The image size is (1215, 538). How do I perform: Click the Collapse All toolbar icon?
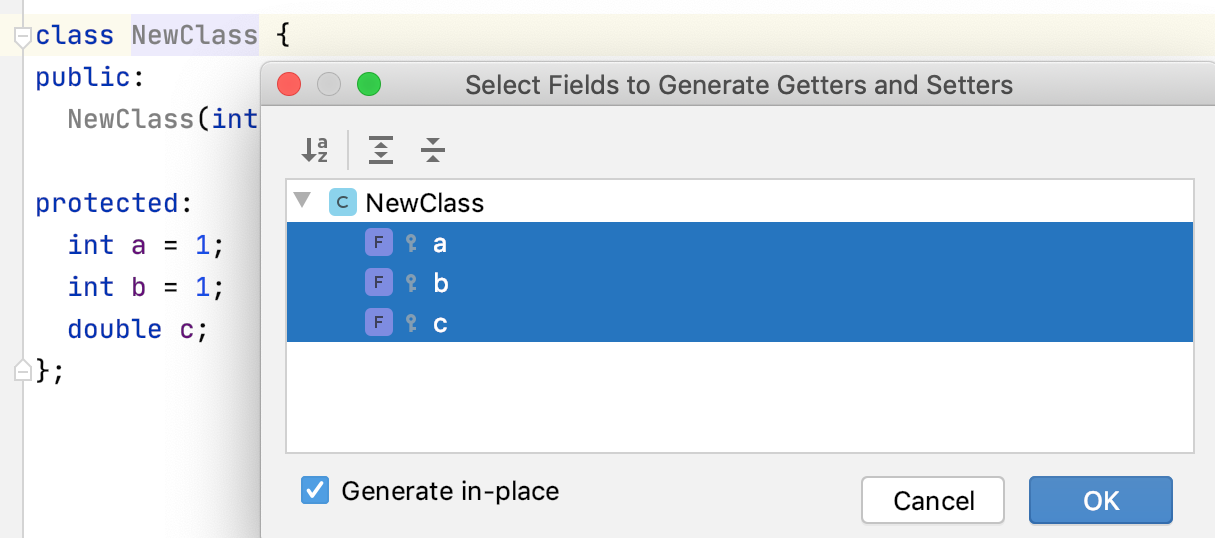(x=432, y=150)
